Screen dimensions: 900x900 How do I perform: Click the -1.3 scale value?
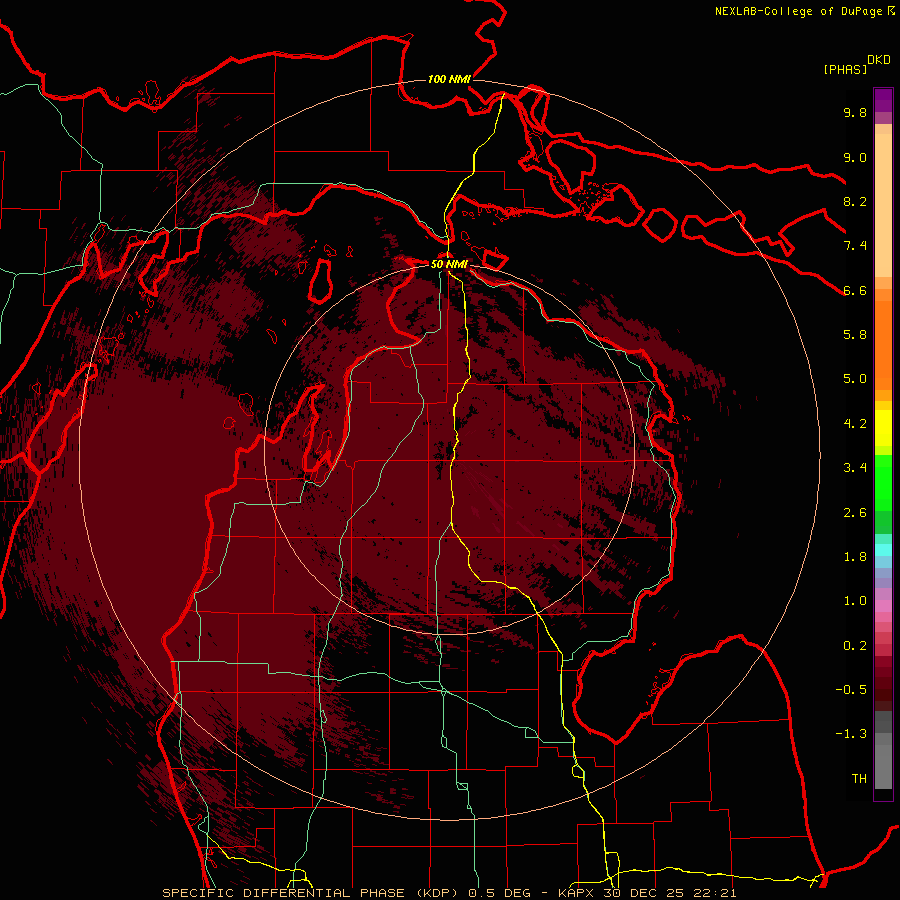pos(851,734)
